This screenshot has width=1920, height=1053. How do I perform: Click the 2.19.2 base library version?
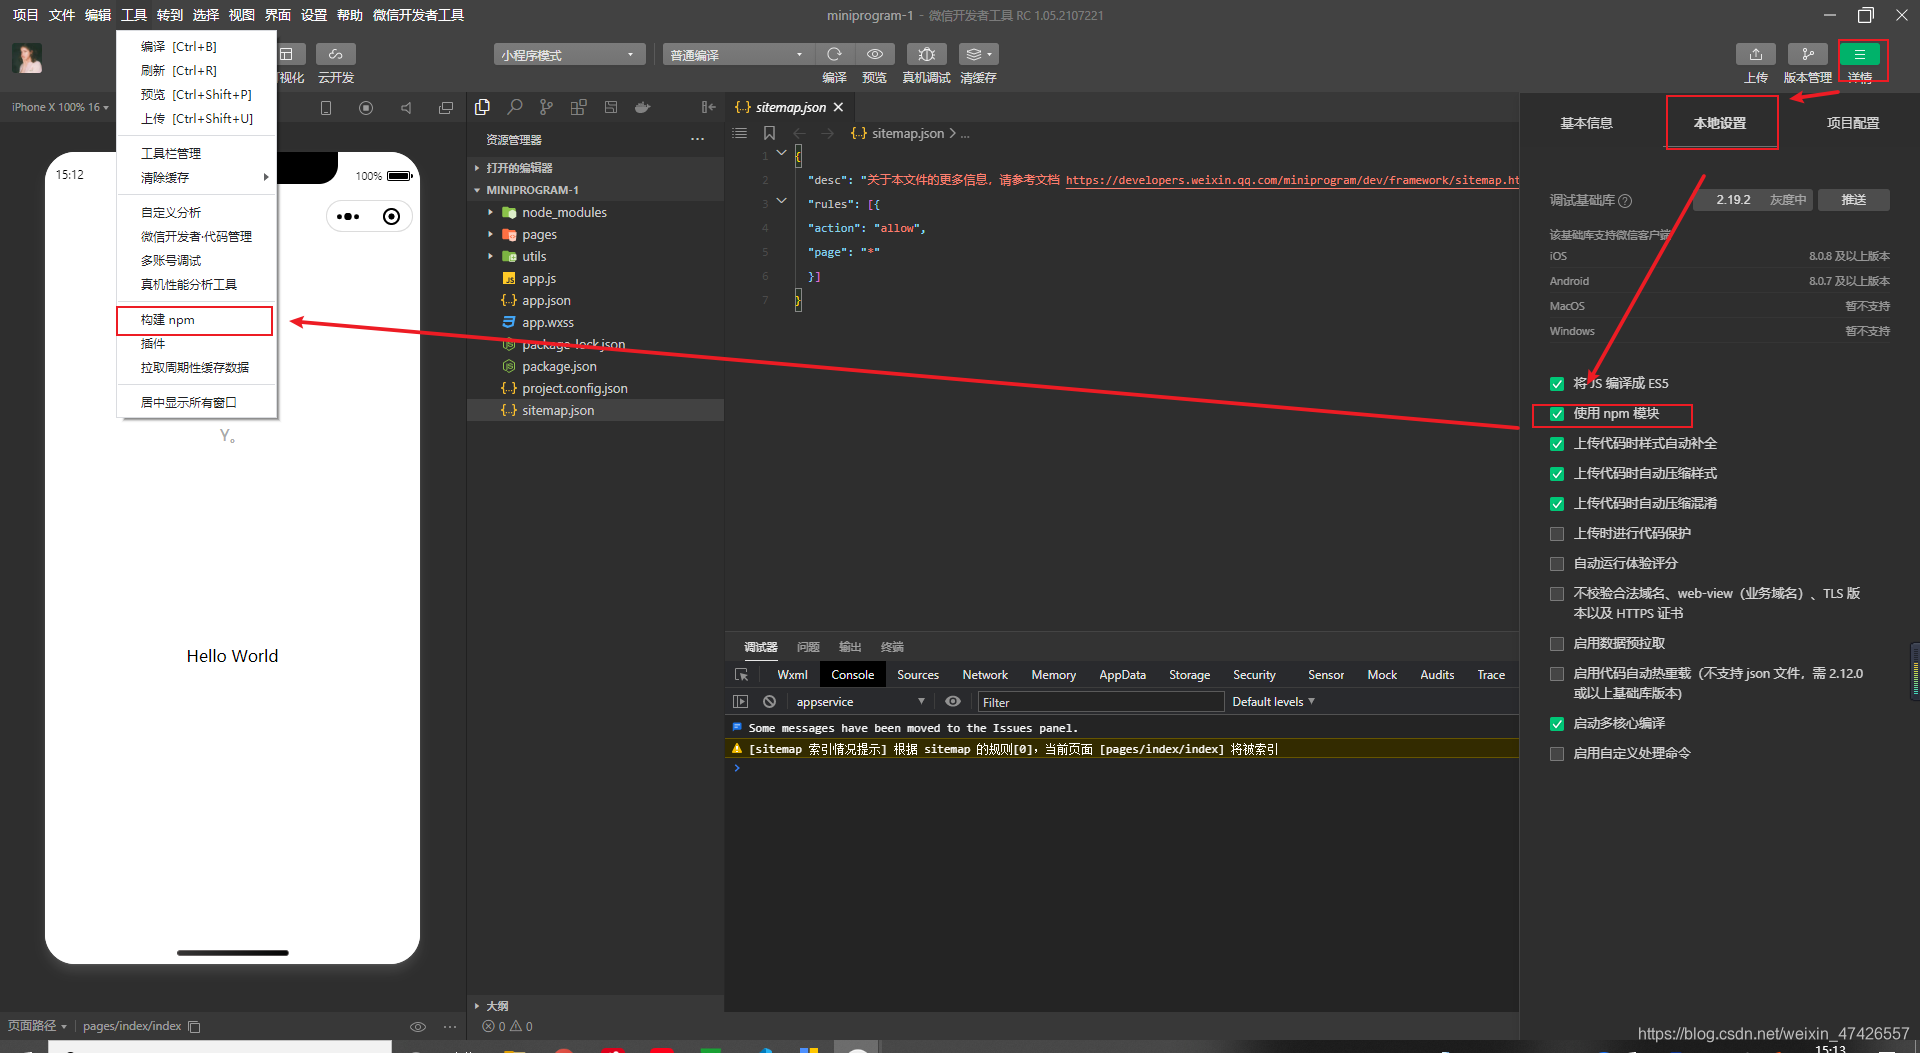(x=1733, y=200)
